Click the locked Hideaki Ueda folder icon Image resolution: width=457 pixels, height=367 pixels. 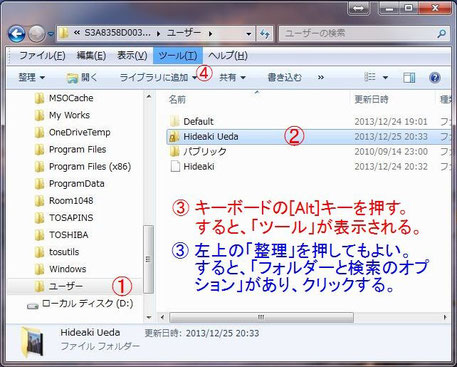[174, 137]
